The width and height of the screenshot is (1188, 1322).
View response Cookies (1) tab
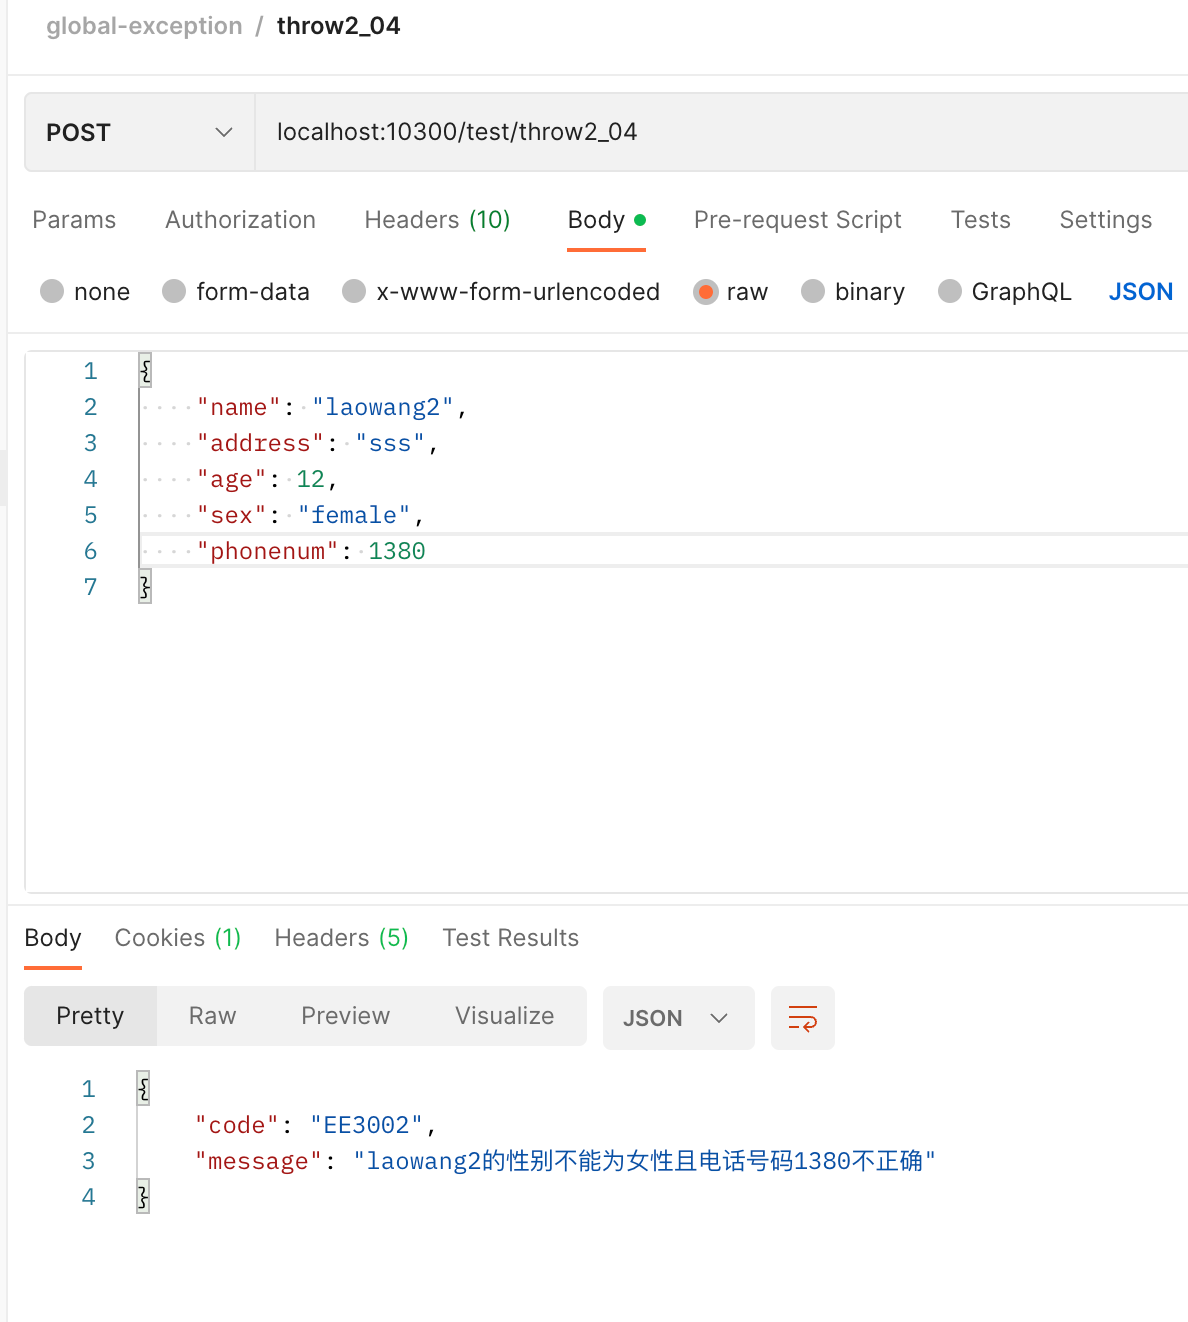(178, 938)
